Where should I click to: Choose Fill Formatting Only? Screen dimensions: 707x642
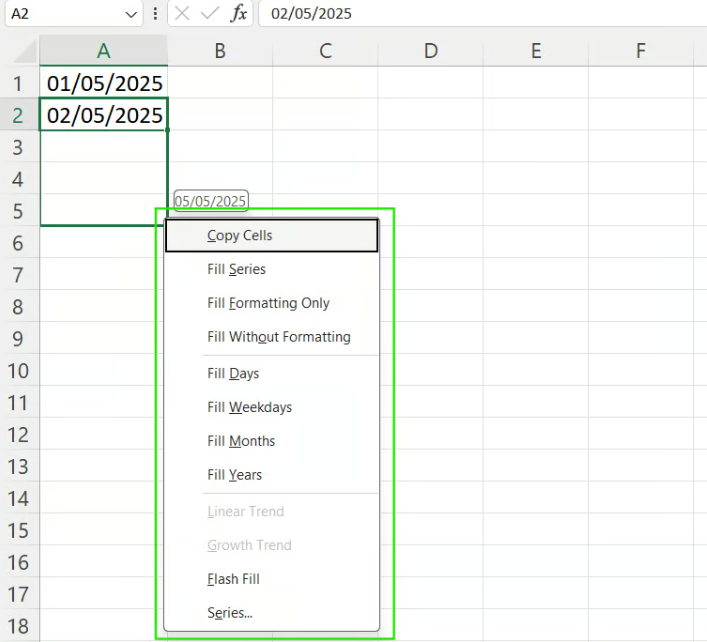point(268,303)
